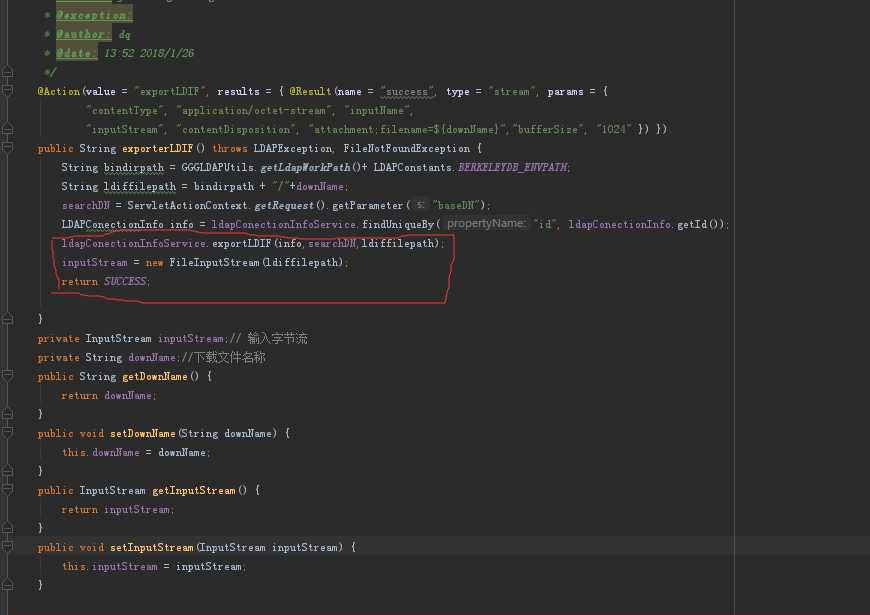Viewport: 870px width, 615px height.
Task: Click the BERKELEYDB_ENVPATH constant
Action: tap(513, 167)
